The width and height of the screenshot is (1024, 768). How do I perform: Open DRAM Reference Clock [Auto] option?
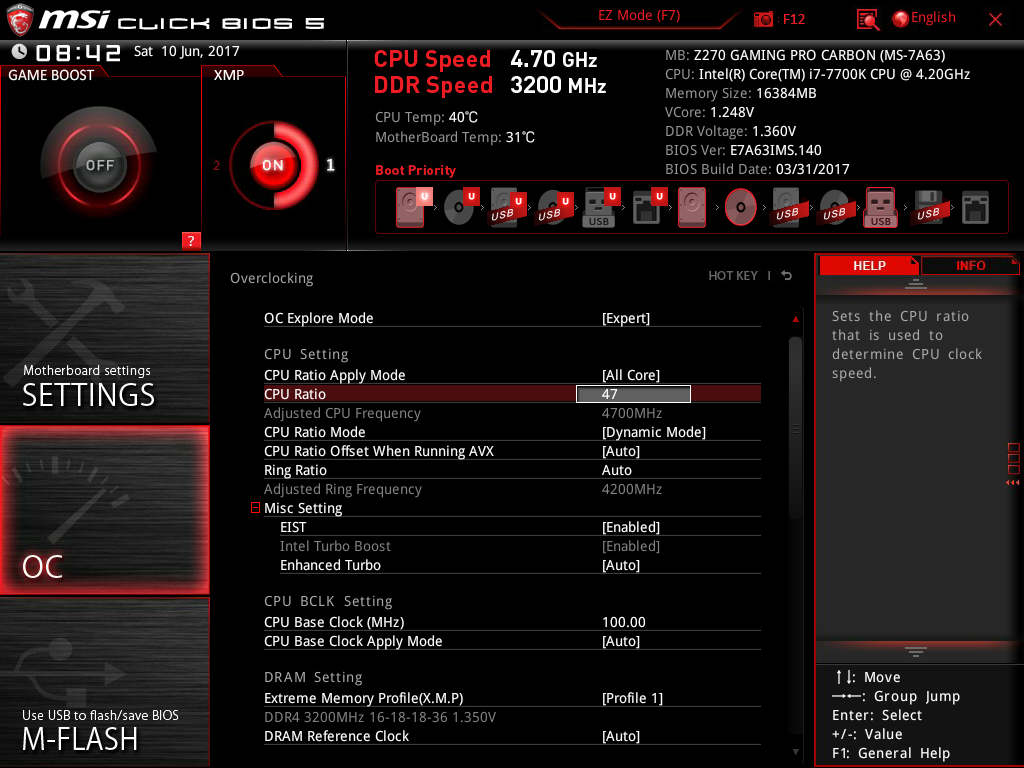(x=512, y=736)
